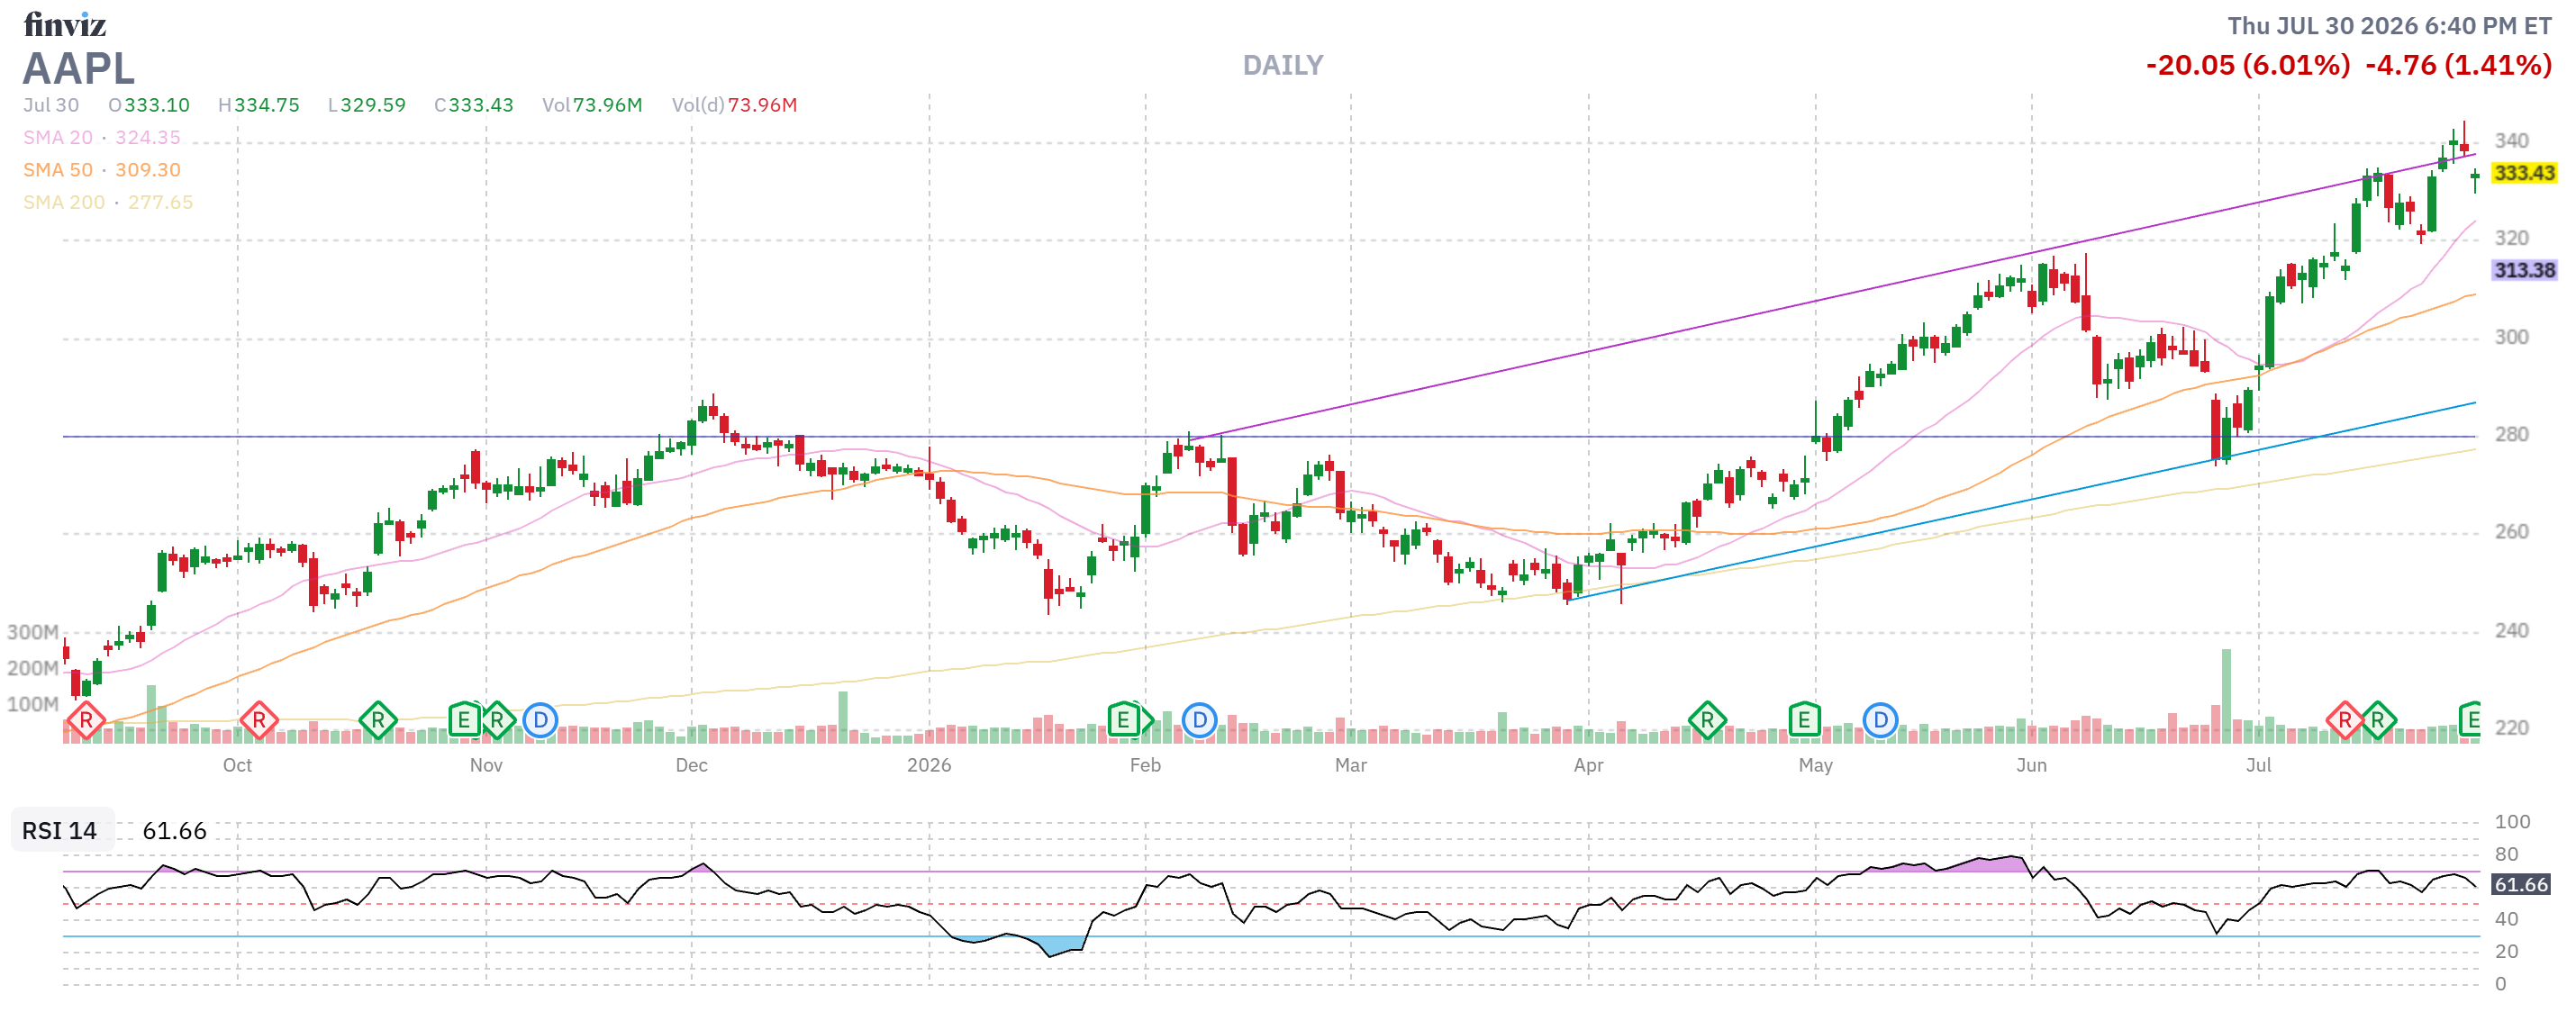Screen dimensions: 2576x1012
Task: Click the green R marker in early November
Action: coord(497,720)
